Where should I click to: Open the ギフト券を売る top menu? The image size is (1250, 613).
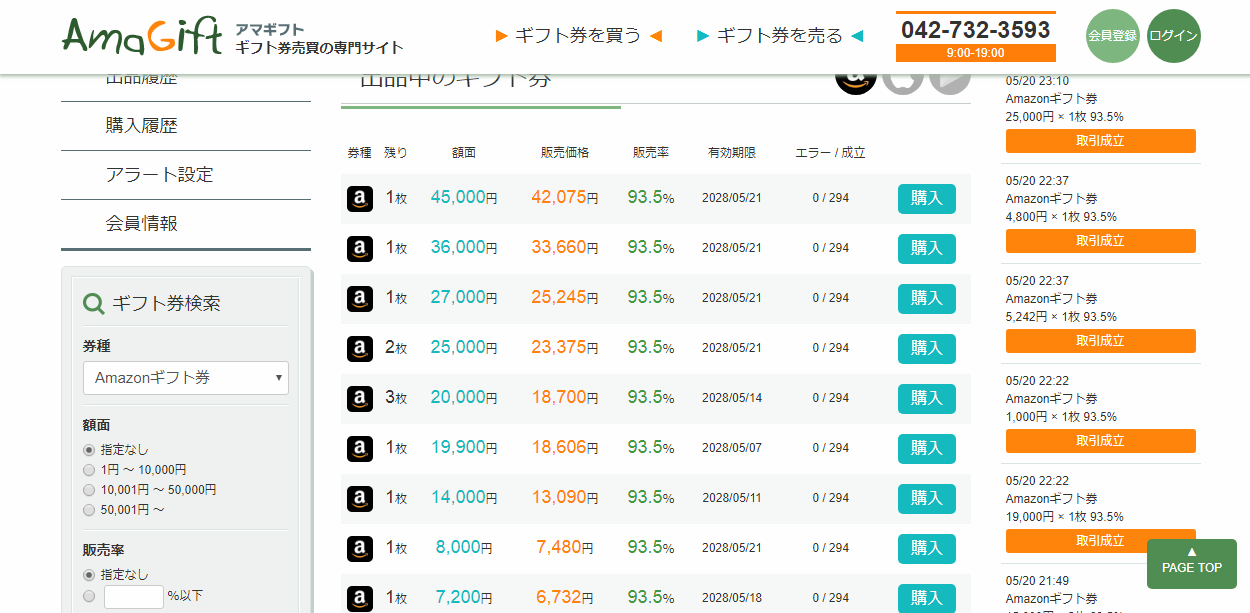(x=780, y=36)
